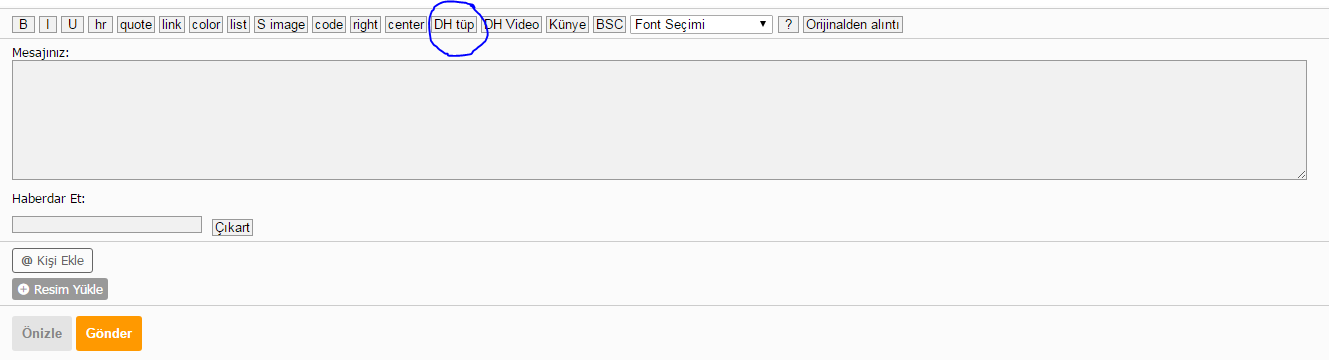Click the quote formatting button
This screenshot has height=360, width=1329.
[x=136, y=25]
